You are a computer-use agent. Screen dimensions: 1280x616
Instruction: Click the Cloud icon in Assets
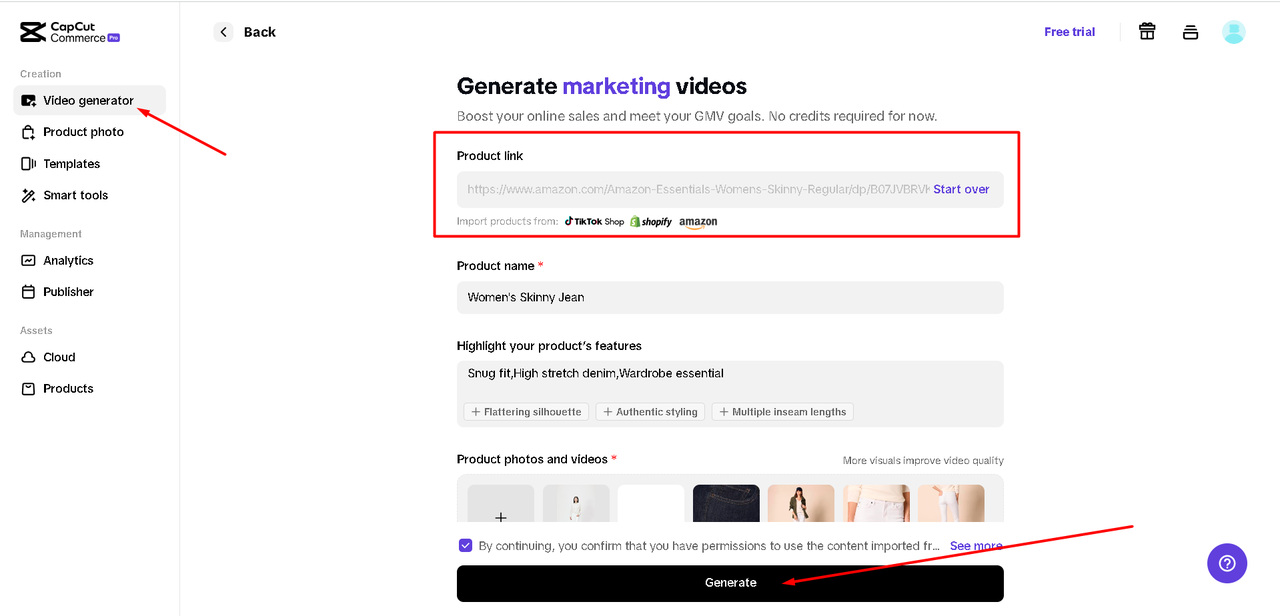click(28, 357)
